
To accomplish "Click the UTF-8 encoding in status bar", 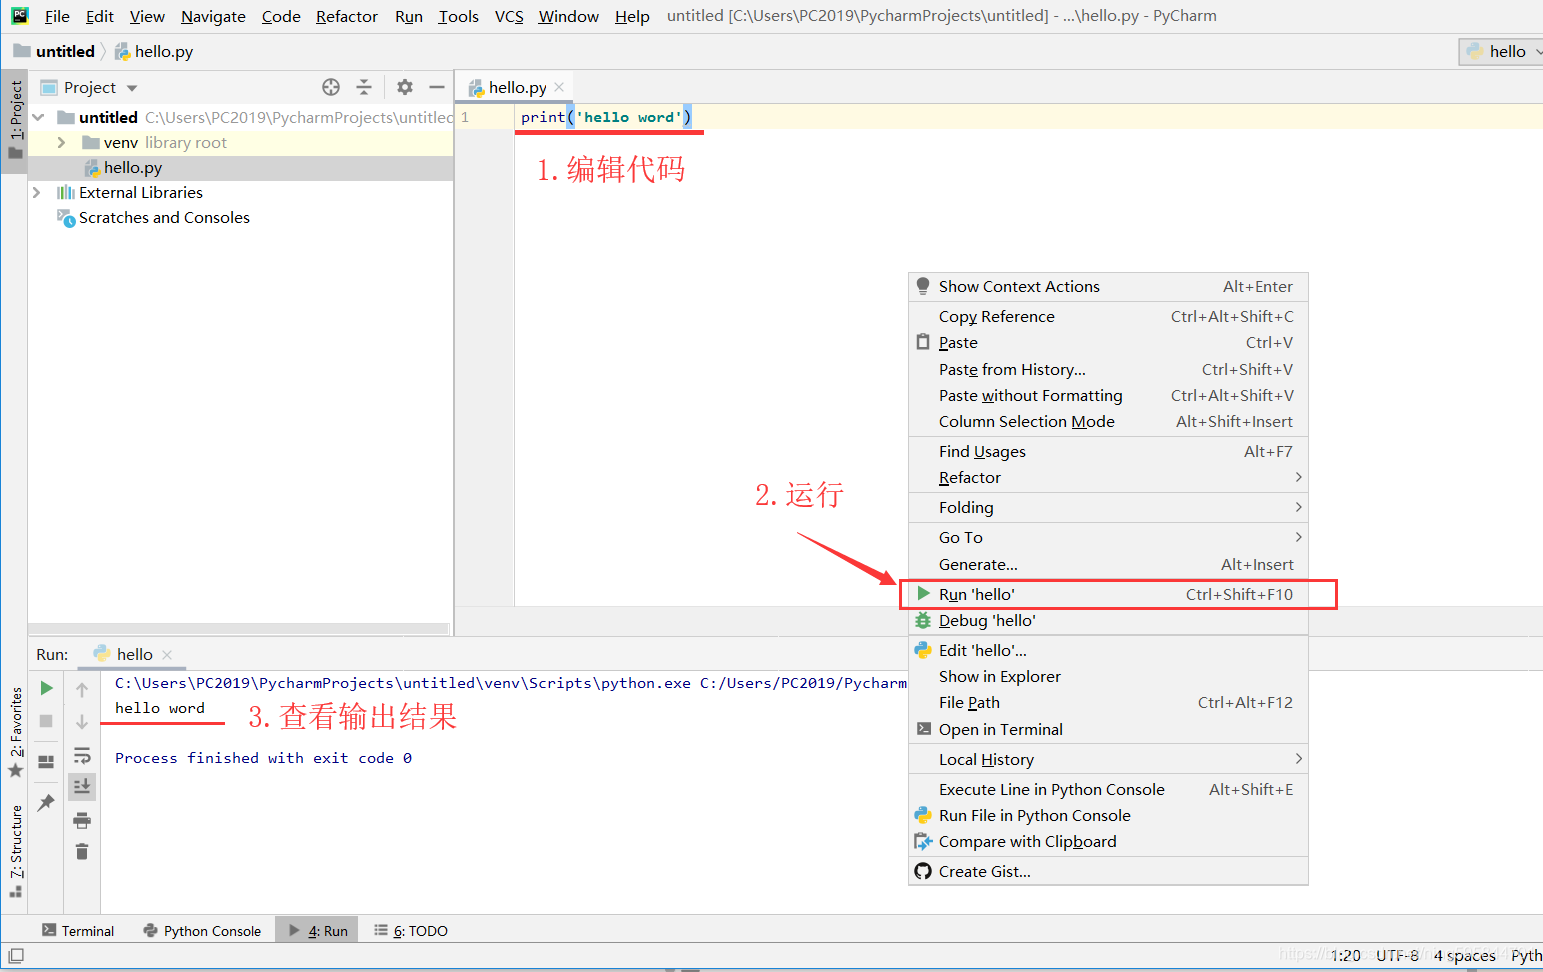I will pyautogui.click(x=1397, y=956).
